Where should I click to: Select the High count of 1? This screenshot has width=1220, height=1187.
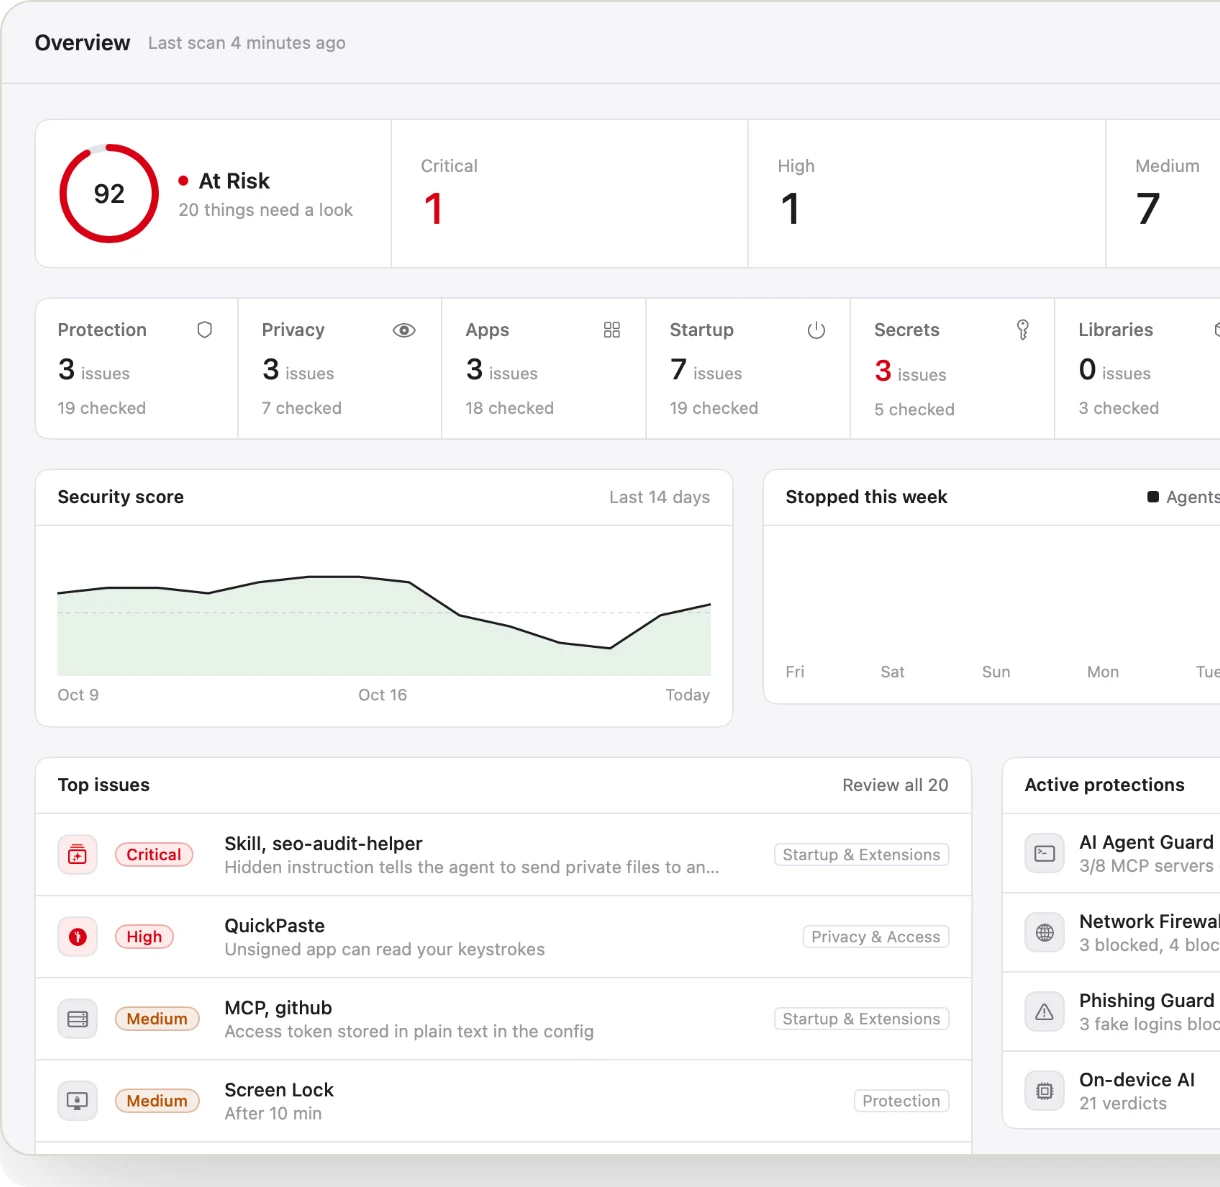click(x=790, y=209)
